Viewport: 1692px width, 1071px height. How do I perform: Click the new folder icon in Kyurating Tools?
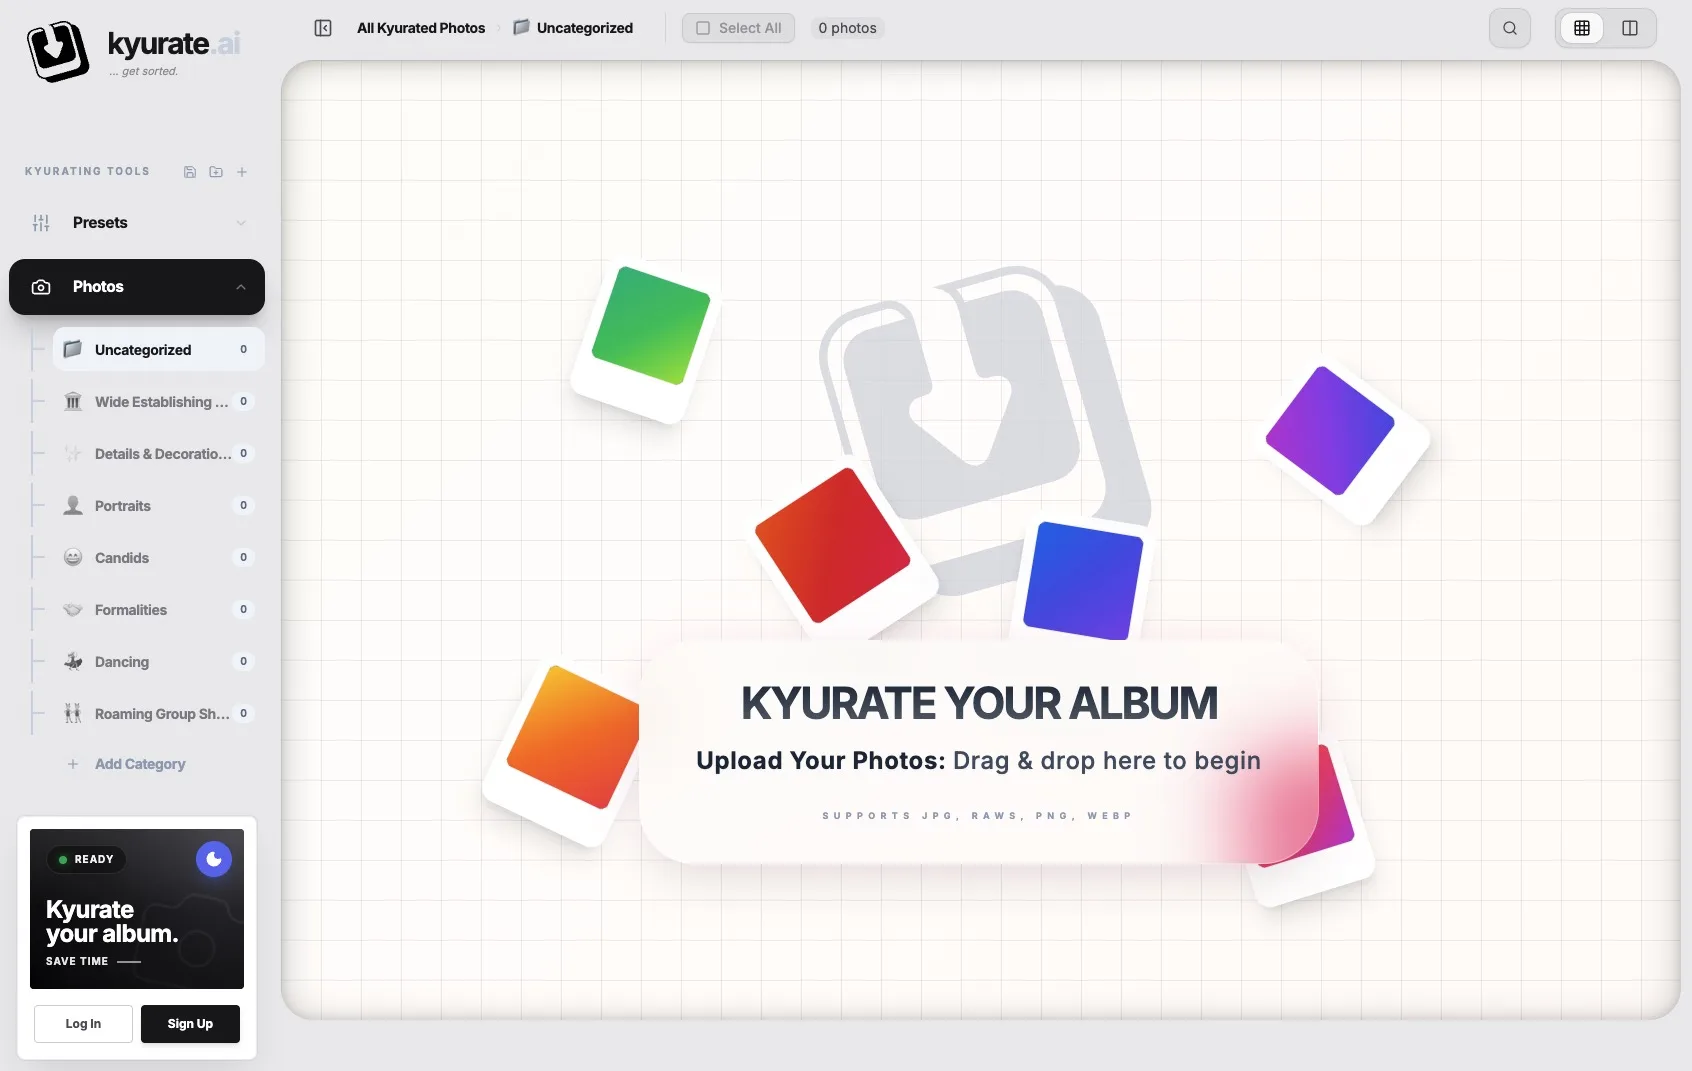(216, 172)
